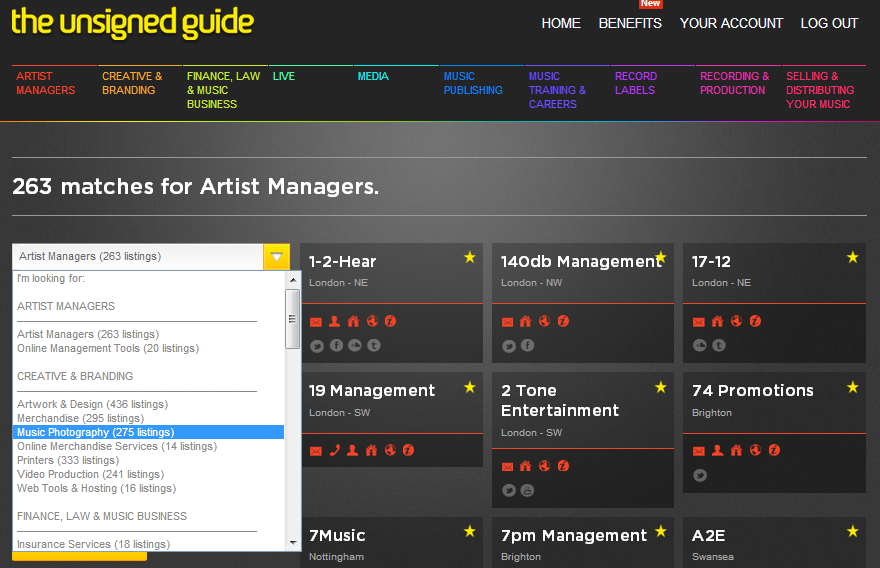Open Finance, Law & Music Business tab
The image size is (880, 568).
pyautogui.click(x=223, y=90)
